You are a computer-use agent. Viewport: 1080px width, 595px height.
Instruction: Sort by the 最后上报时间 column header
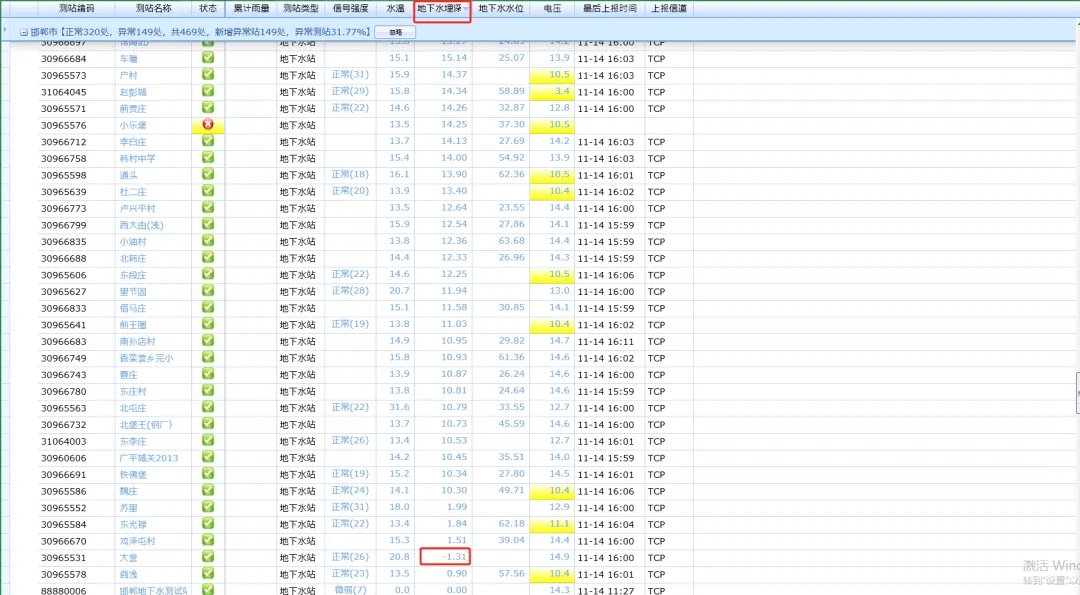click(609, 8)
